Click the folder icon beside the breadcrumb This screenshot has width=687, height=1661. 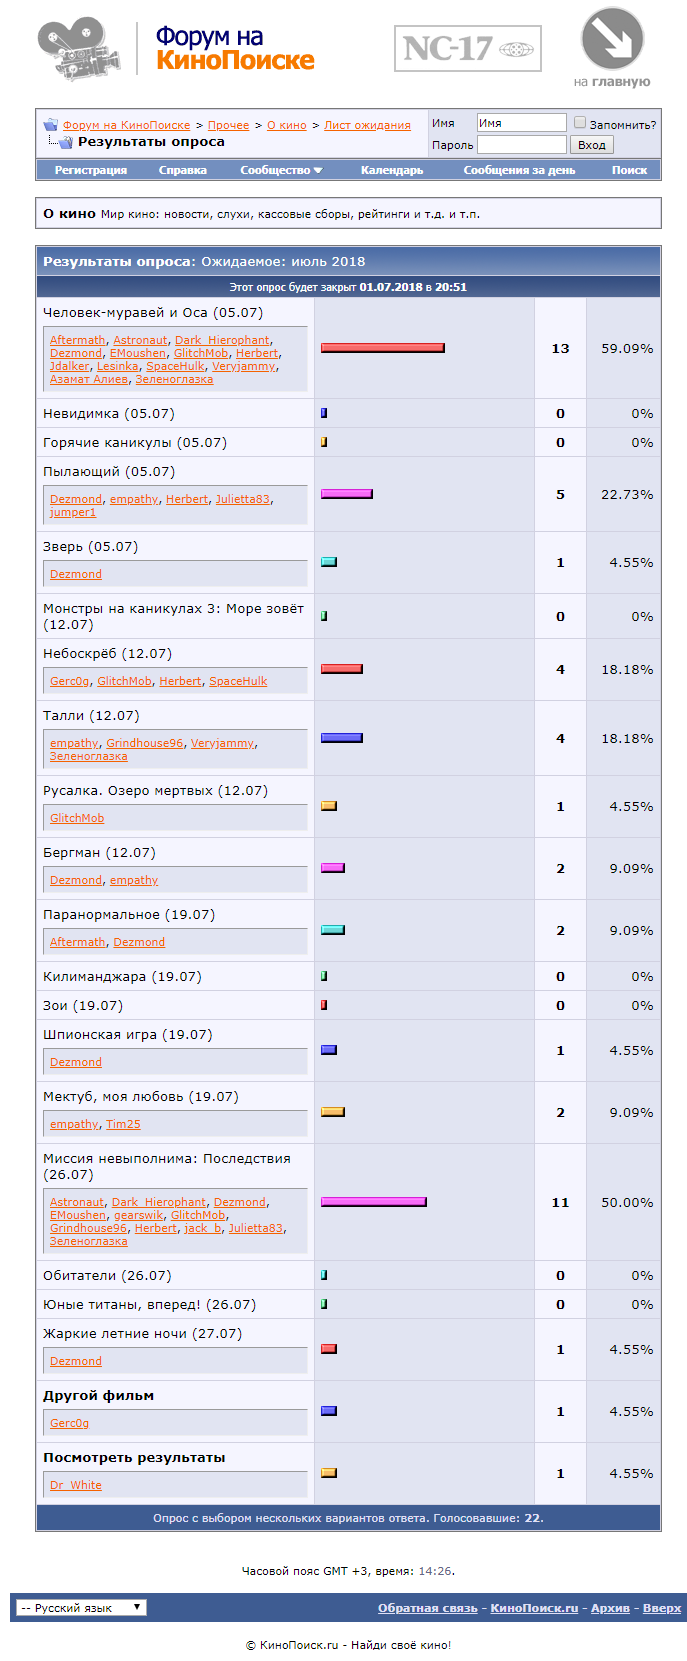pos(50,125)
